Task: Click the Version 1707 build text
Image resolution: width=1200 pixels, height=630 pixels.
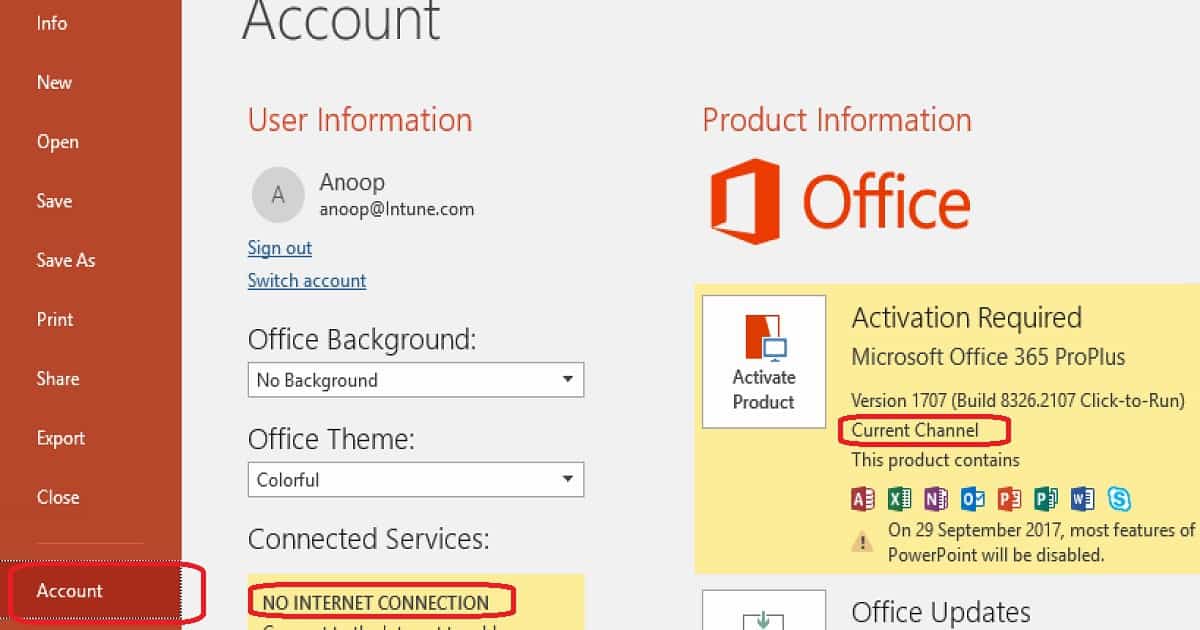Action: [x=1018, y=400]
